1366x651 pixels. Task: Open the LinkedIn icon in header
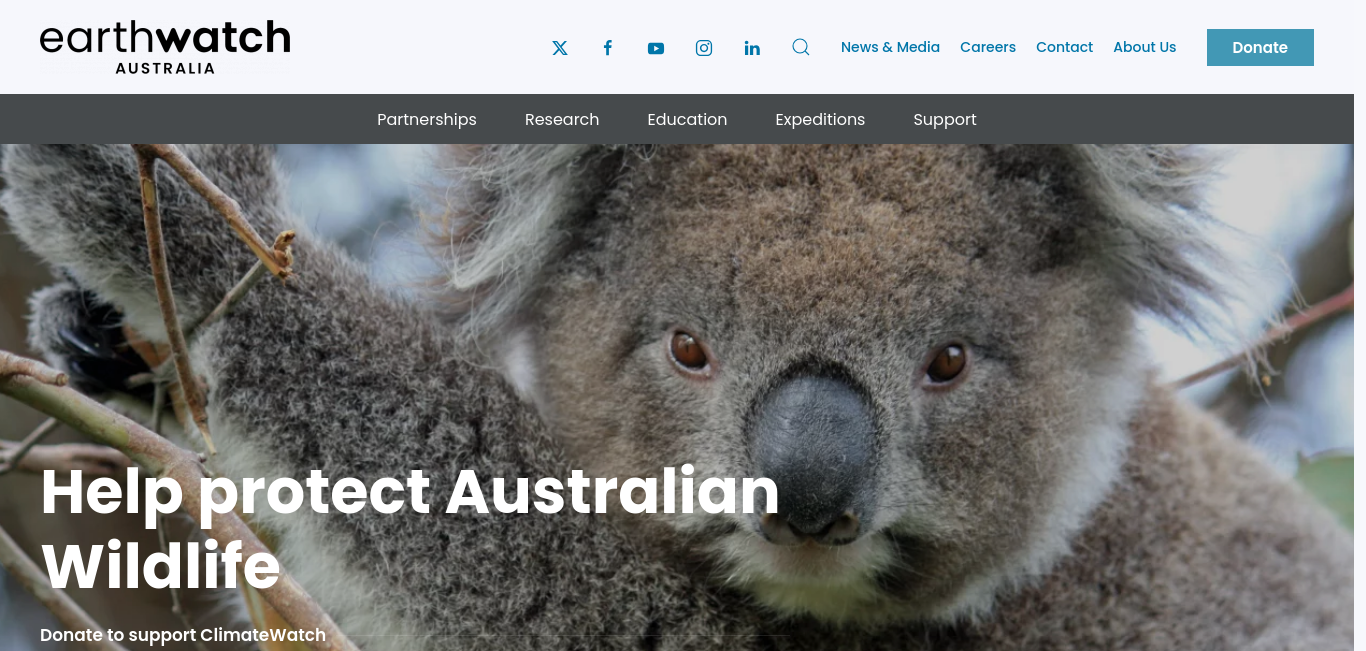tap(752, 48)
